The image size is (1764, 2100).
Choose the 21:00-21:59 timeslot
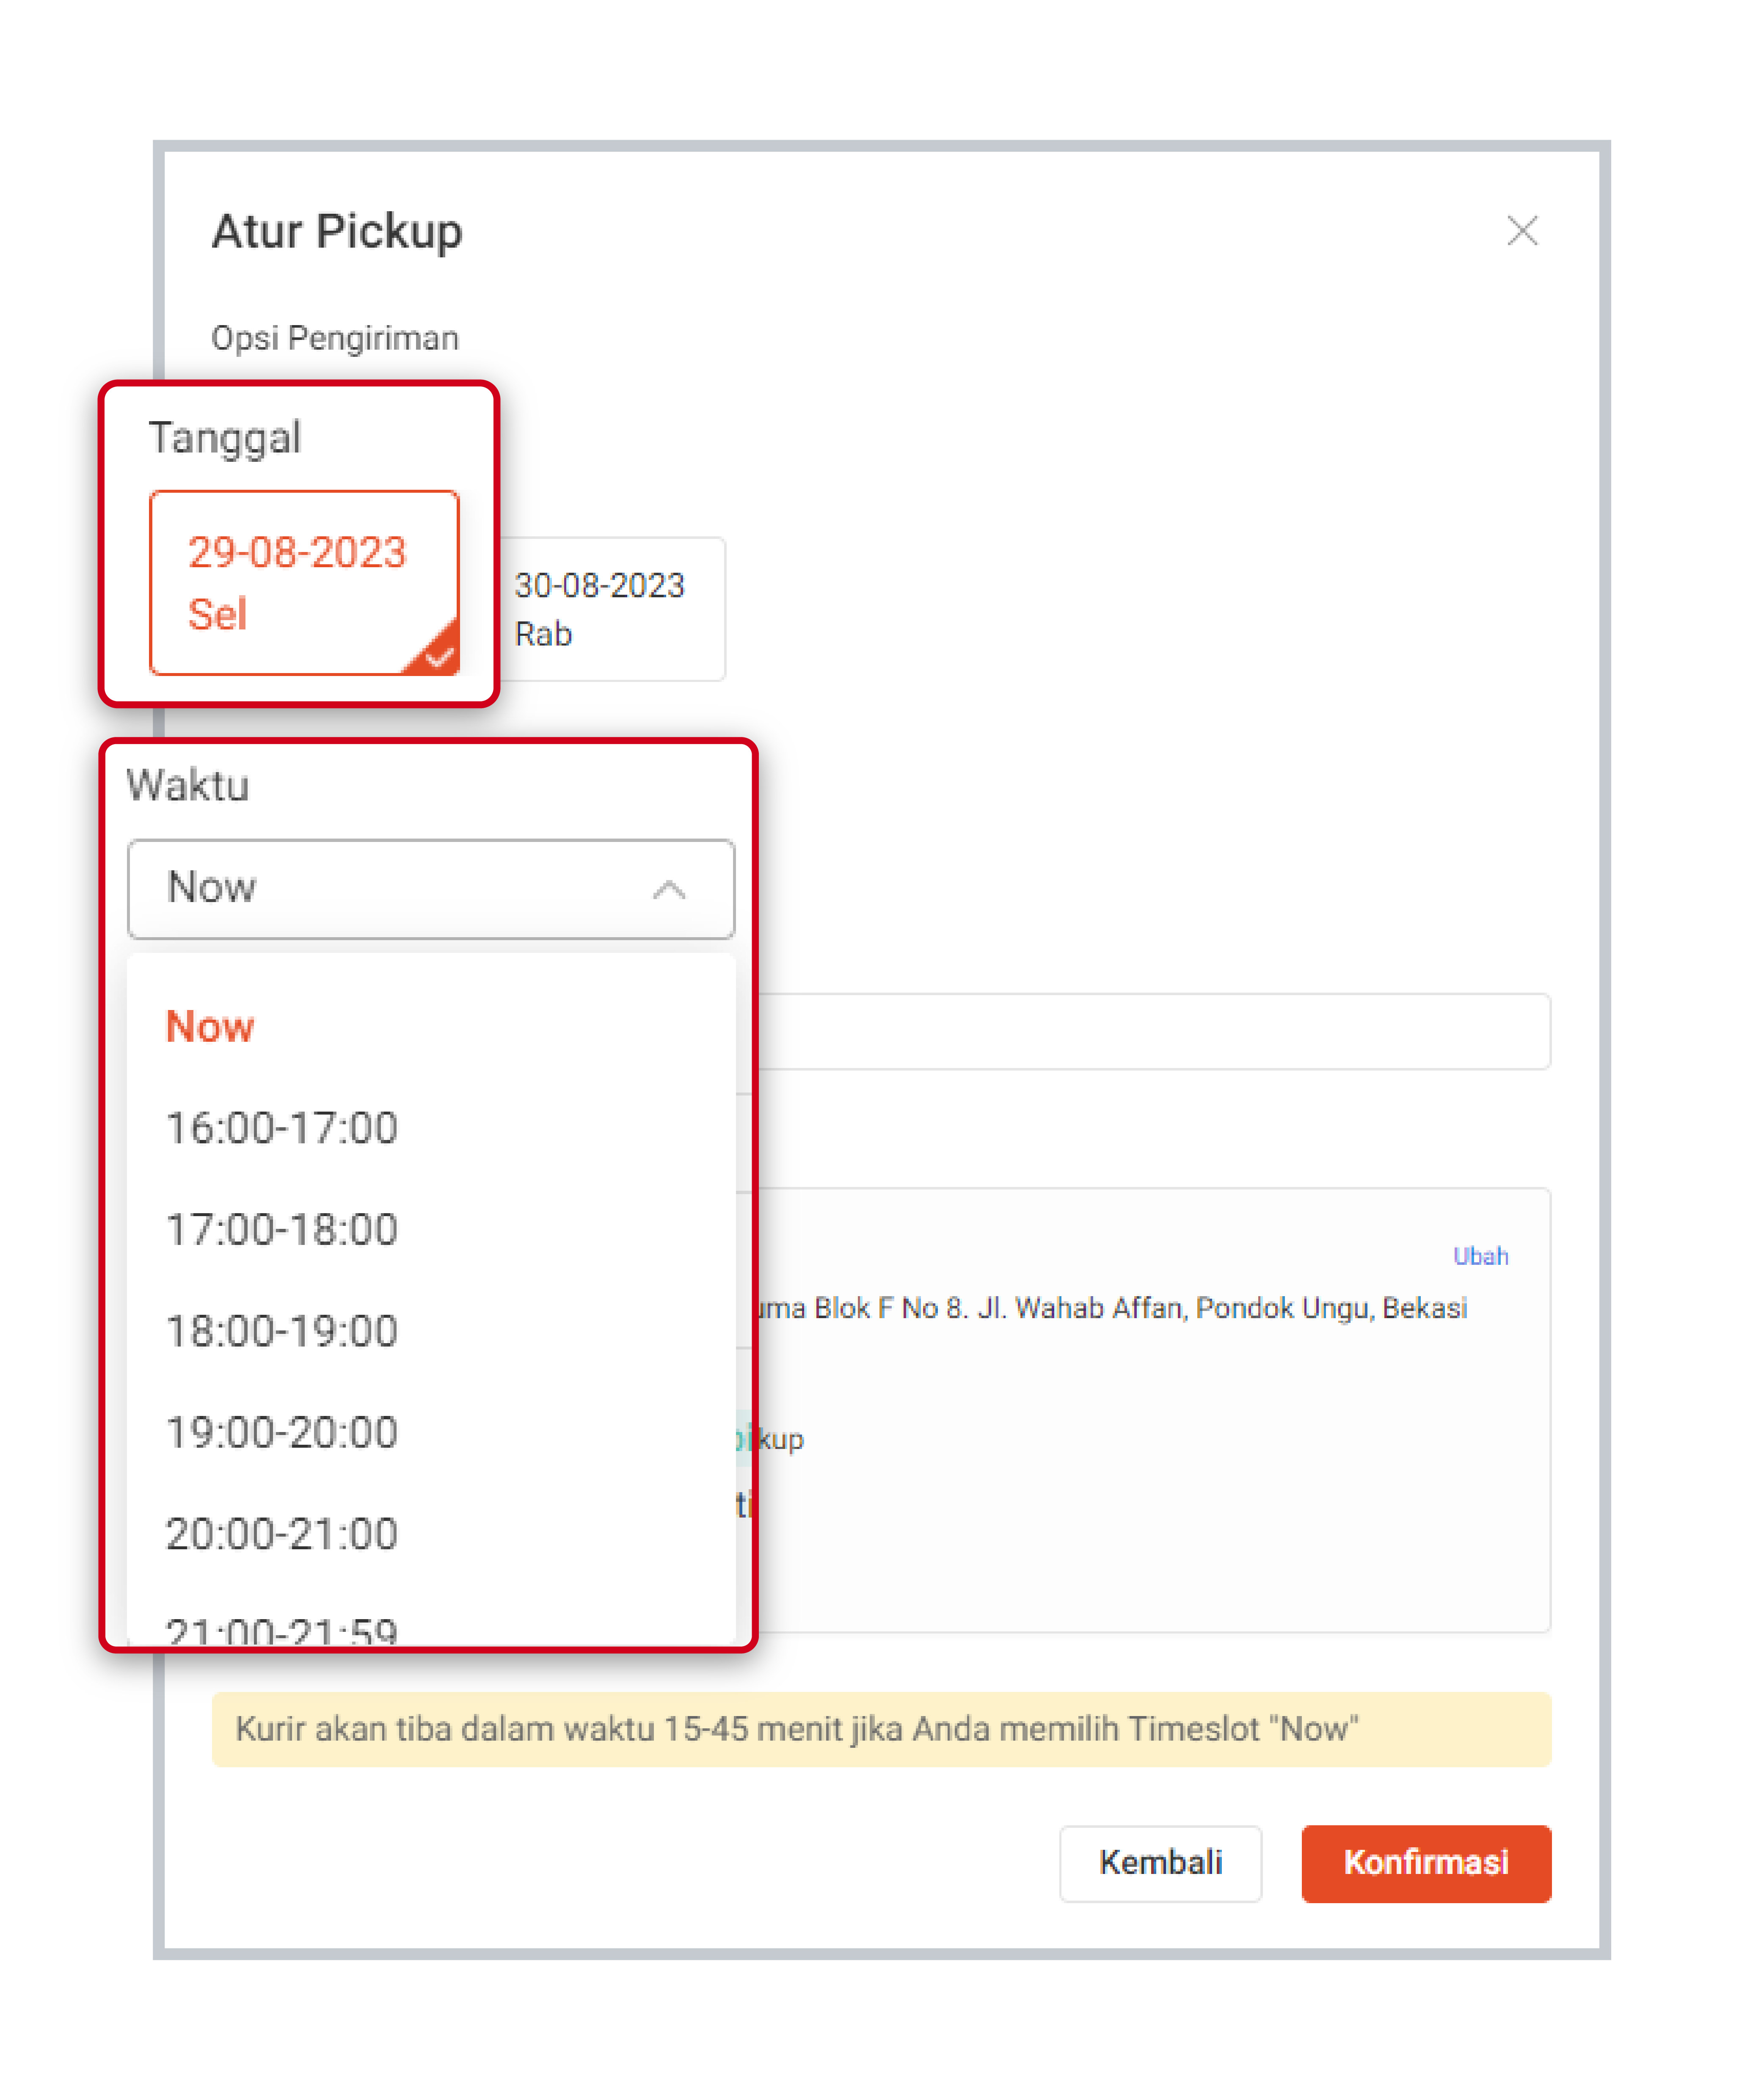pyautogui.click(x=282, y=1628)
